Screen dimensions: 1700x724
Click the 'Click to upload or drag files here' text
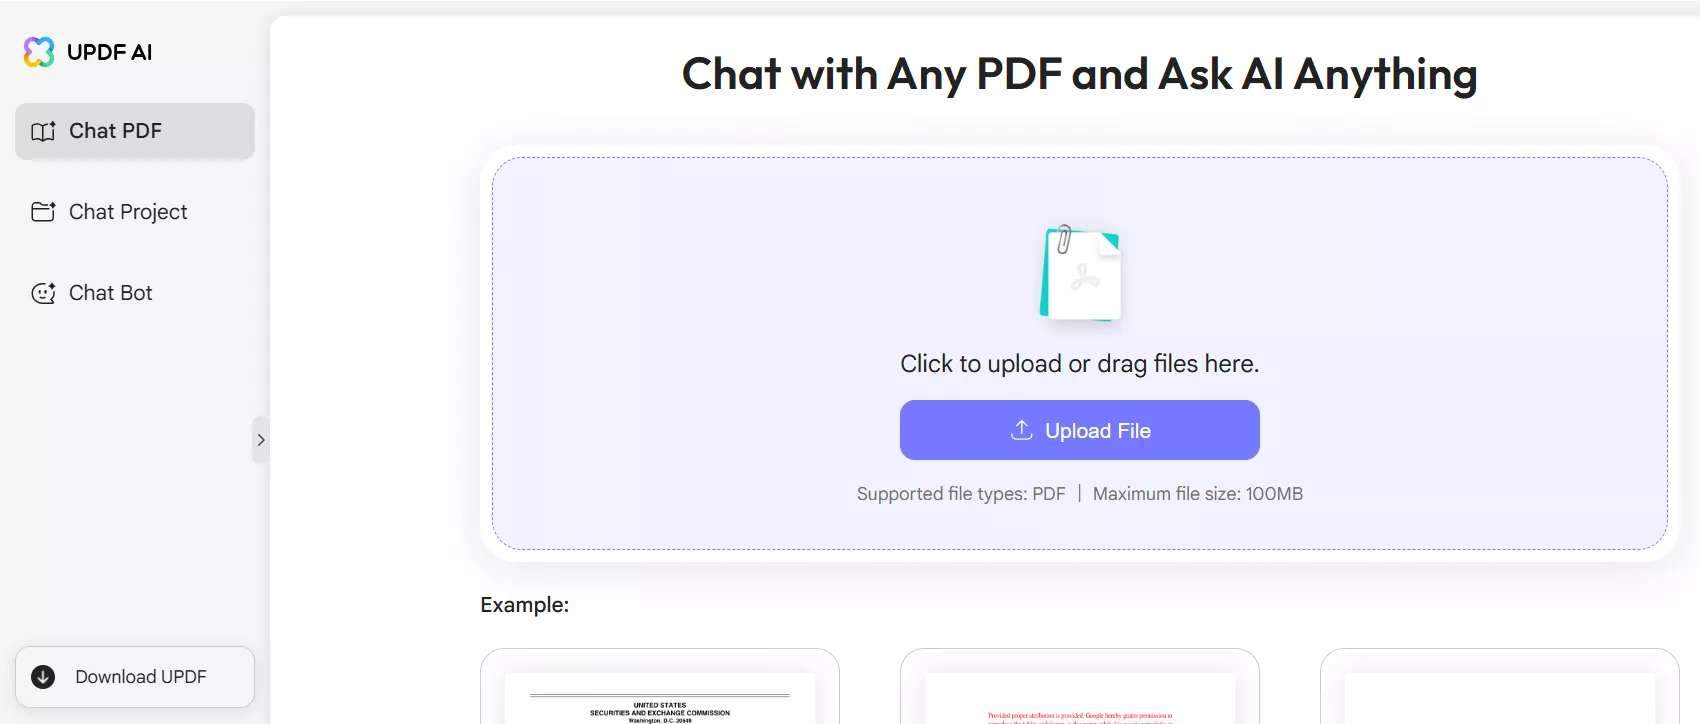[x=1080, y=364]
